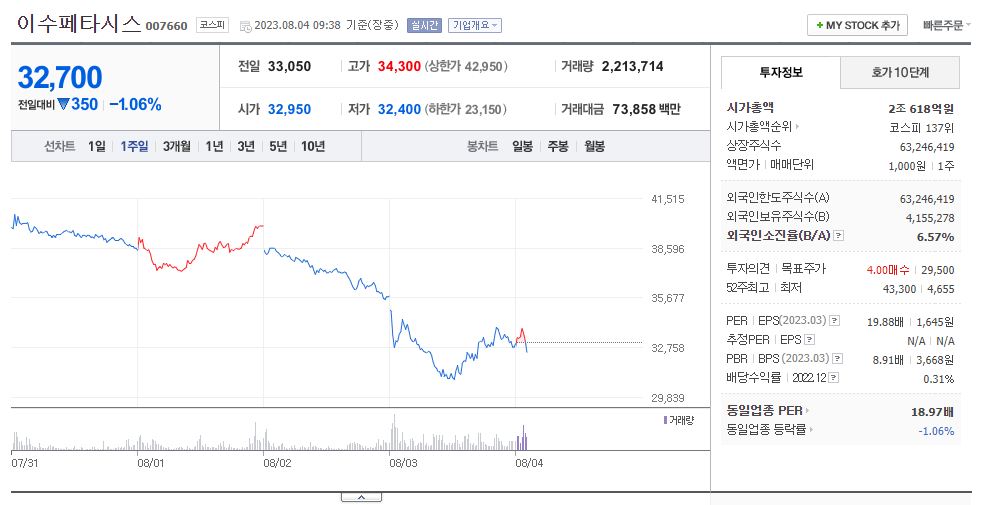Screen dimensions: 984x505
Task: Open the 동일업종 등락률 link
Action: pos(766,430)
